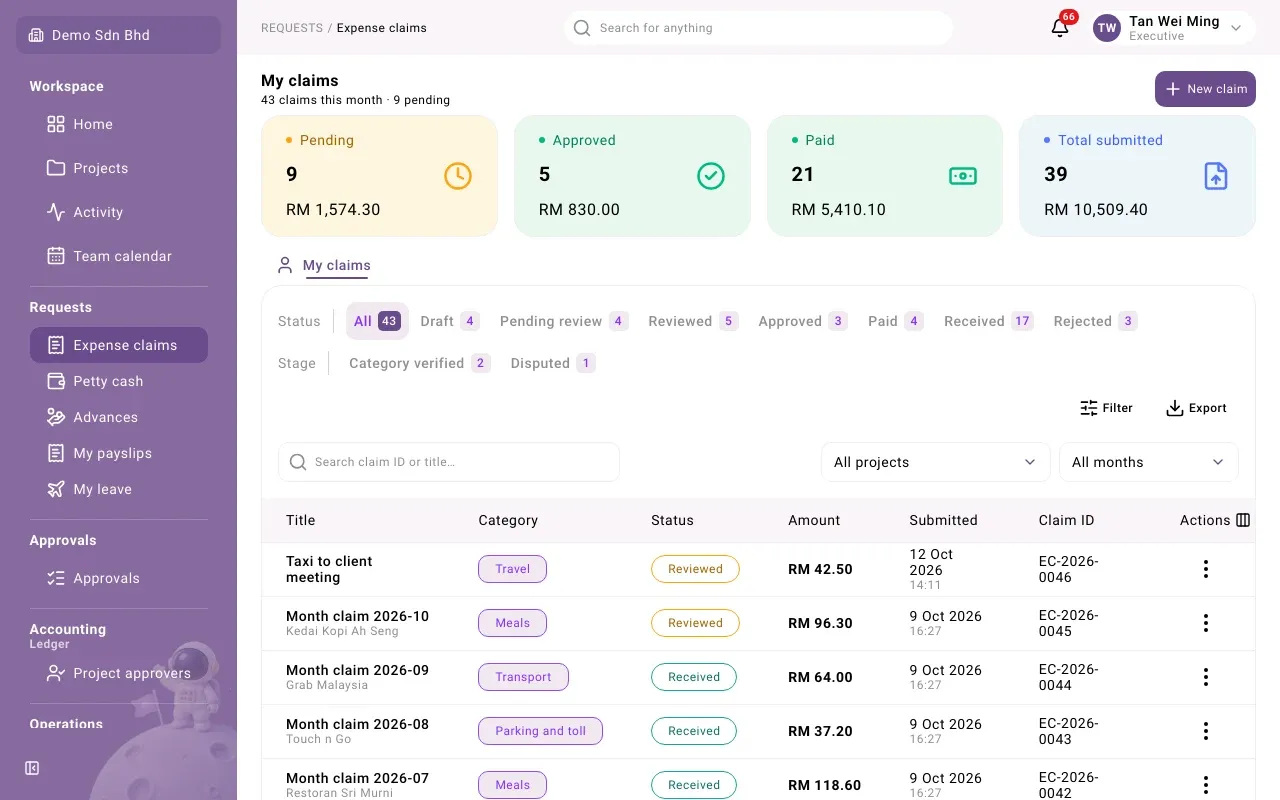Go to My payslips
1280x800 pixels.
pyautogui.click(x=119, y=453)
